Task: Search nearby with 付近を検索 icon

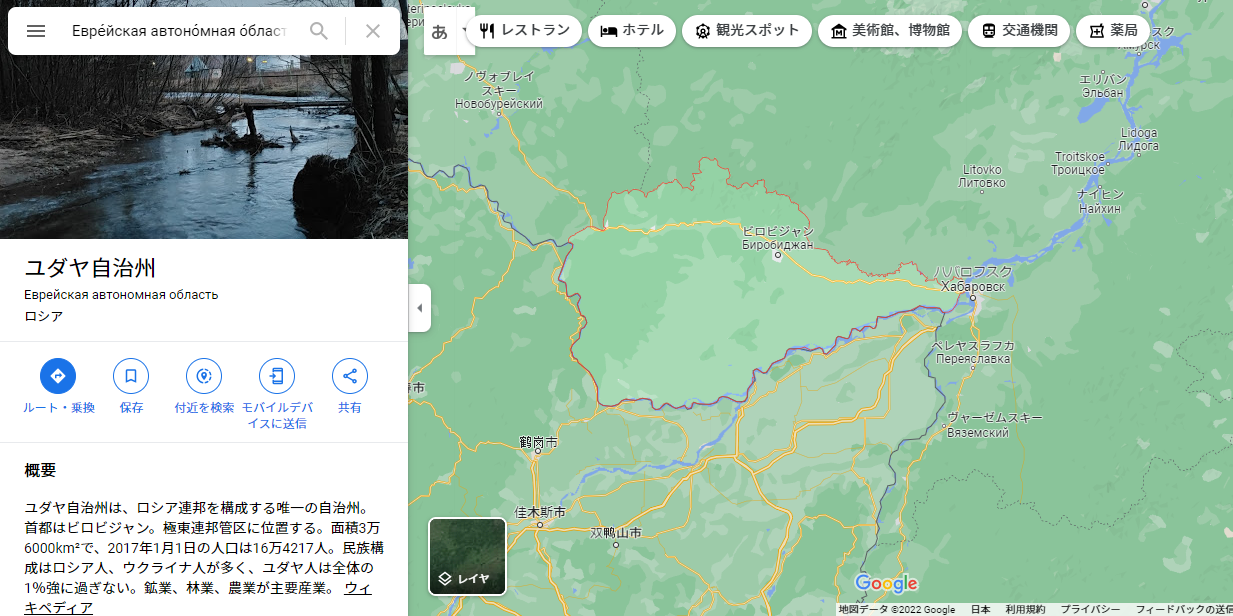Action: tap(204, 376)
